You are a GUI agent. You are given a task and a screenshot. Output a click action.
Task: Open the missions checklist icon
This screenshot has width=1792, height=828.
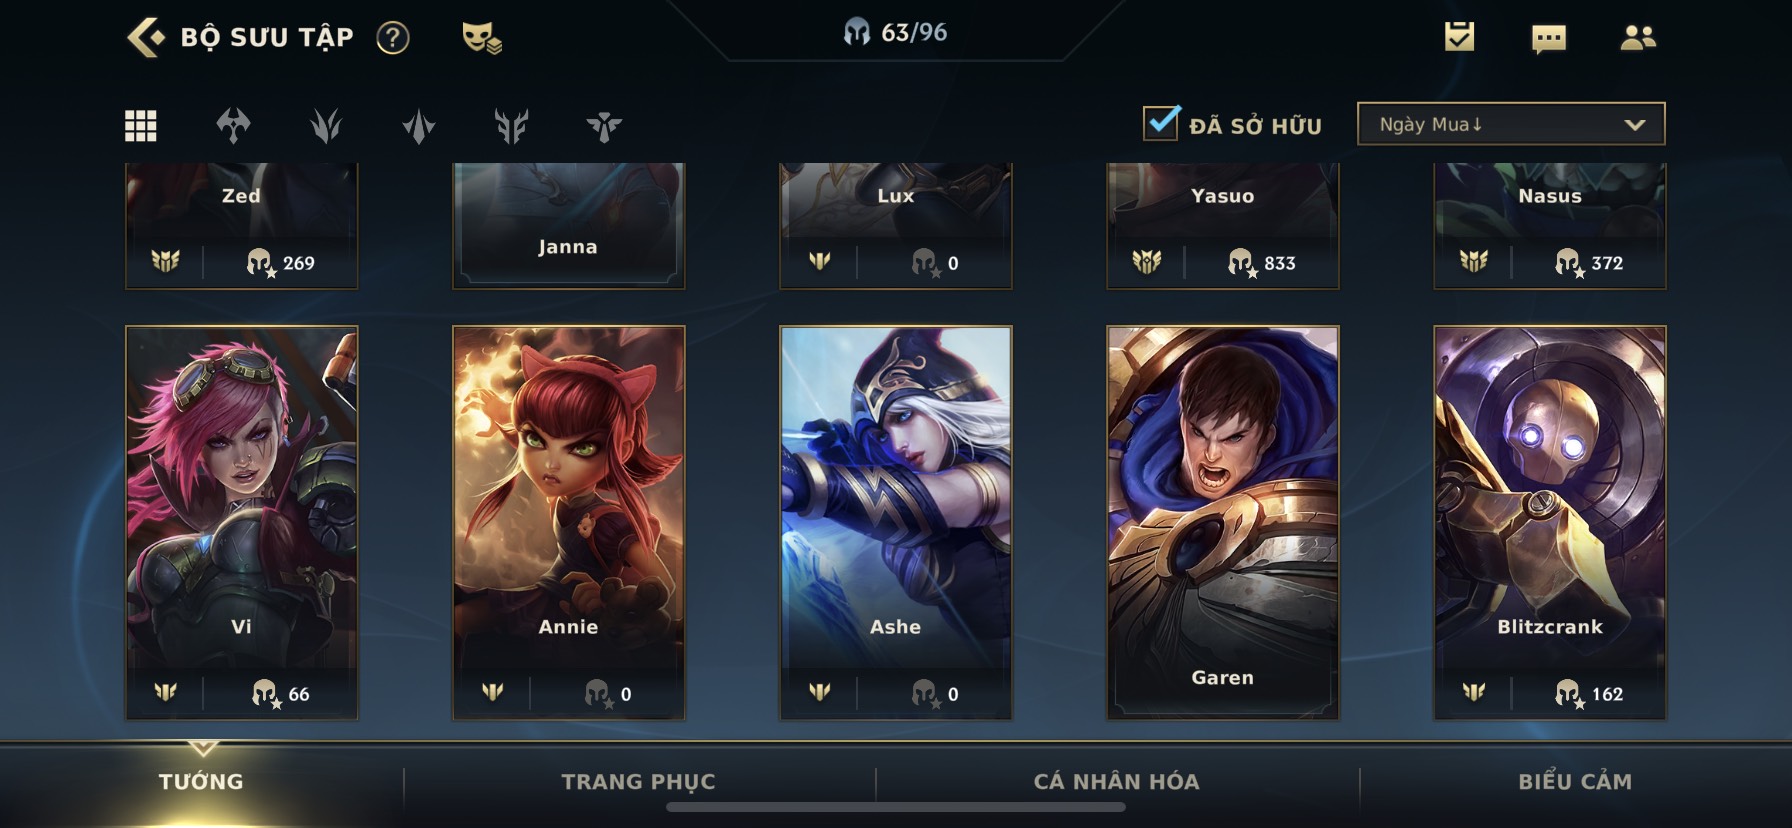(x=1459, y=37)
